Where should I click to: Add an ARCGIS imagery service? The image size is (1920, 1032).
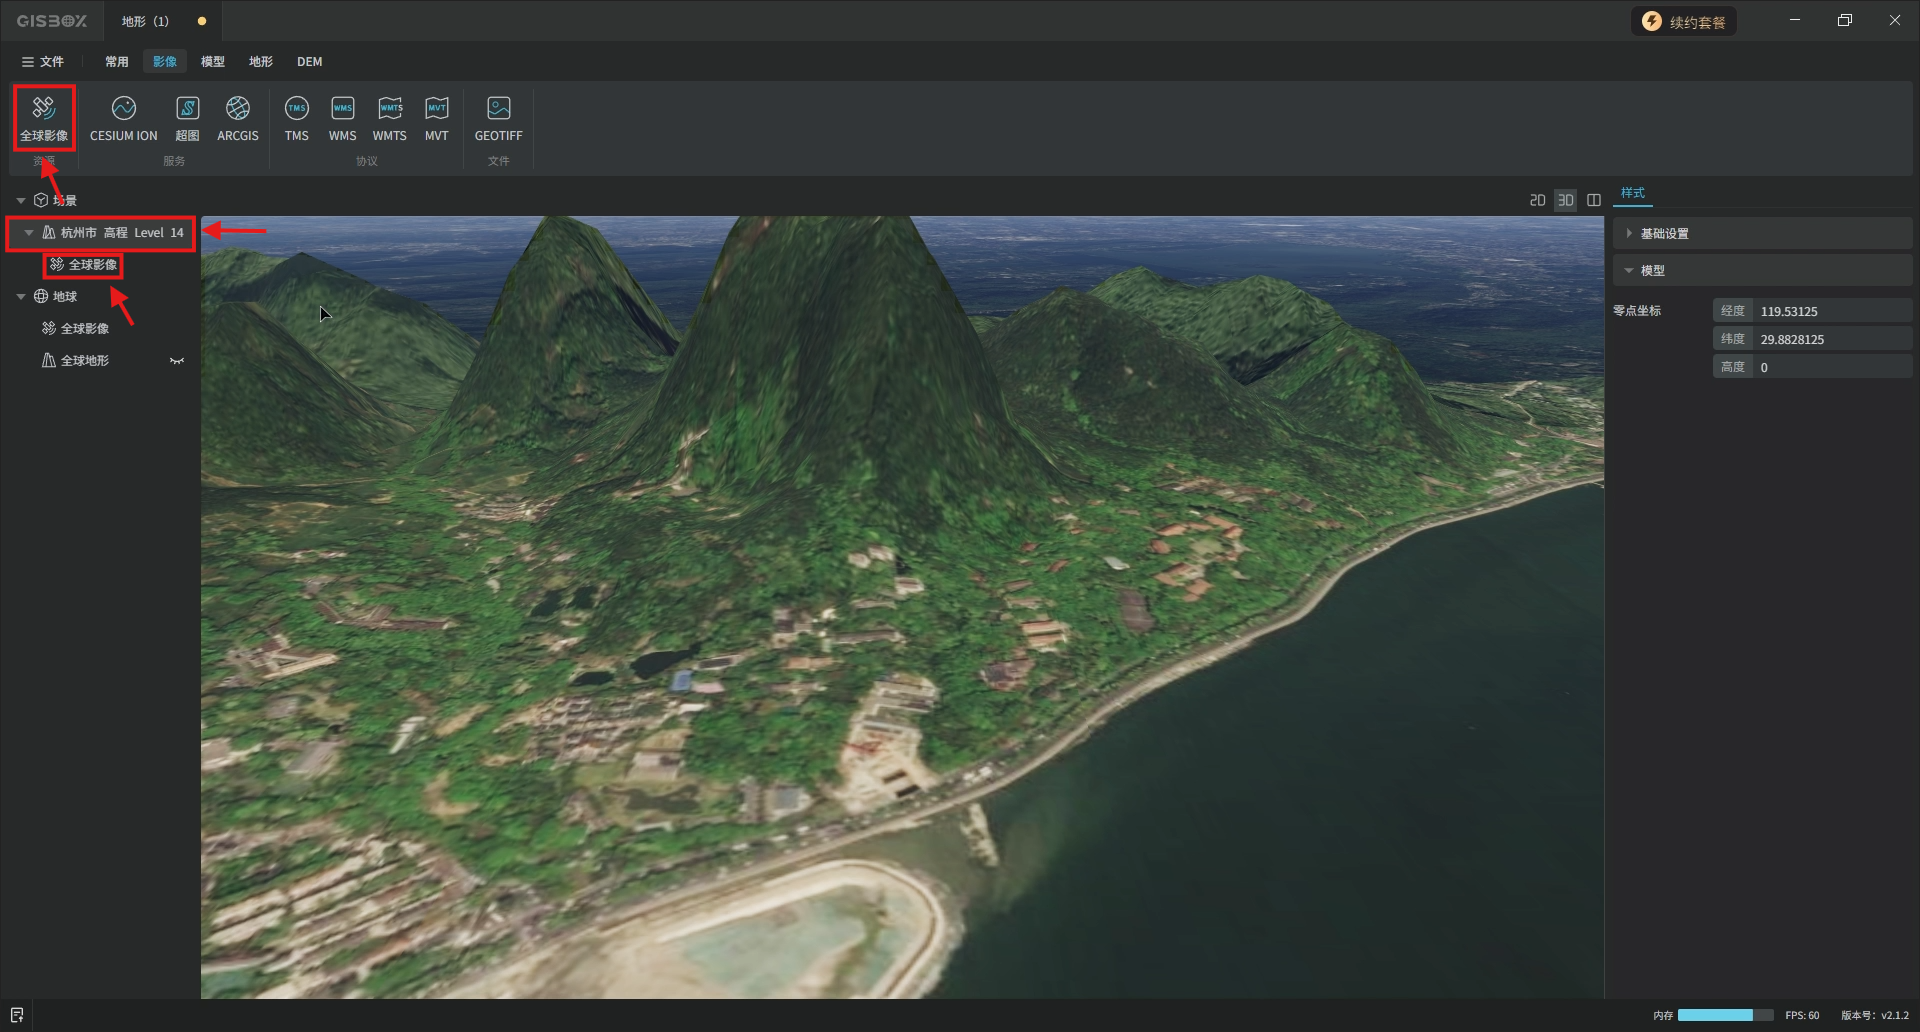point(238,117)
